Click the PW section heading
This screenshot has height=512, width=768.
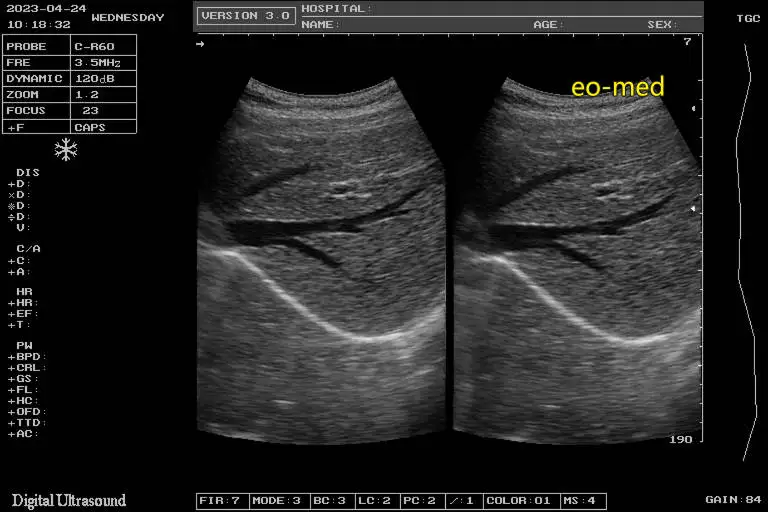pos(24,345)
